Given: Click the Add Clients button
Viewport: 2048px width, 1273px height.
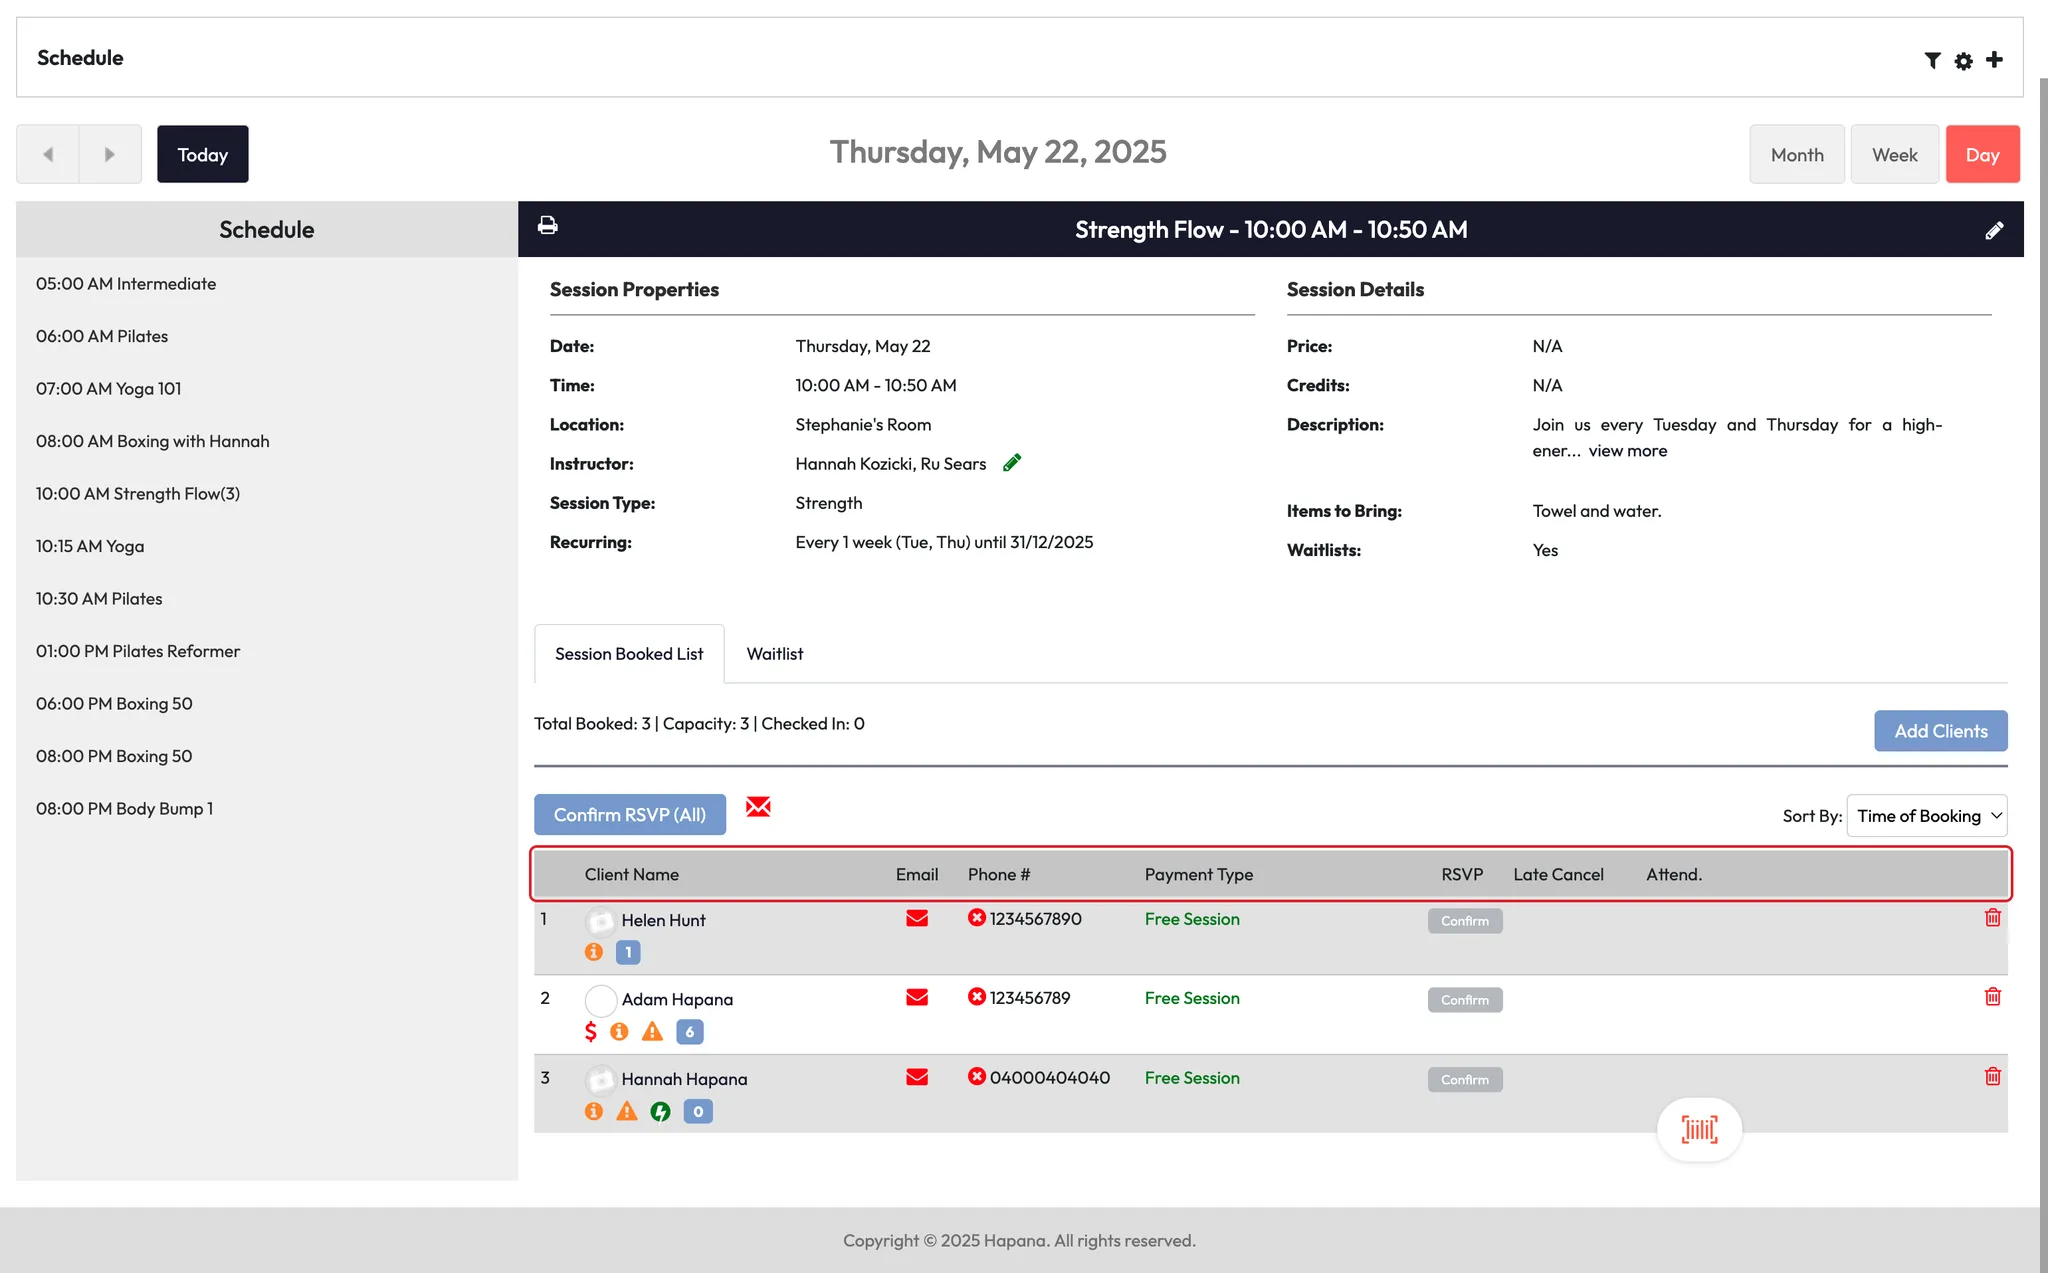Looking at the screenshot, I should coord(1940,731).
